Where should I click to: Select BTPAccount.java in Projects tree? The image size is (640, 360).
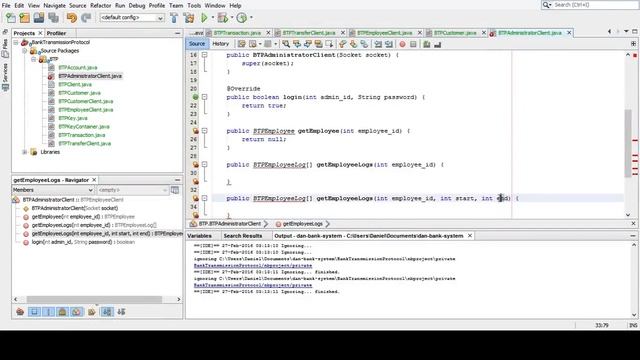point(78,67)
